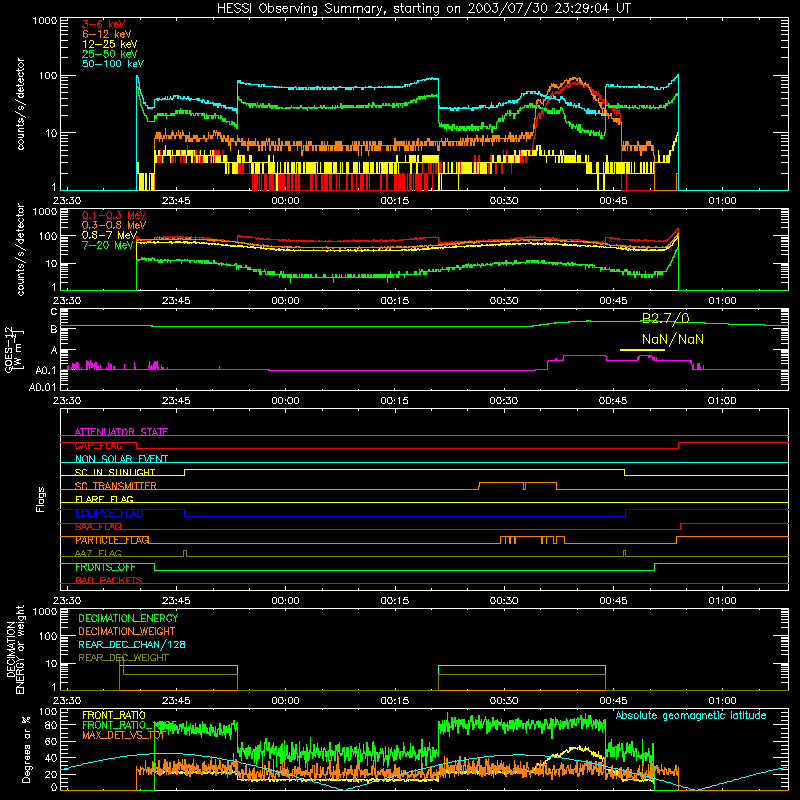Select the SC_TRANSMITTER flag label
800x800 pixels.
(x=116, y=486)
